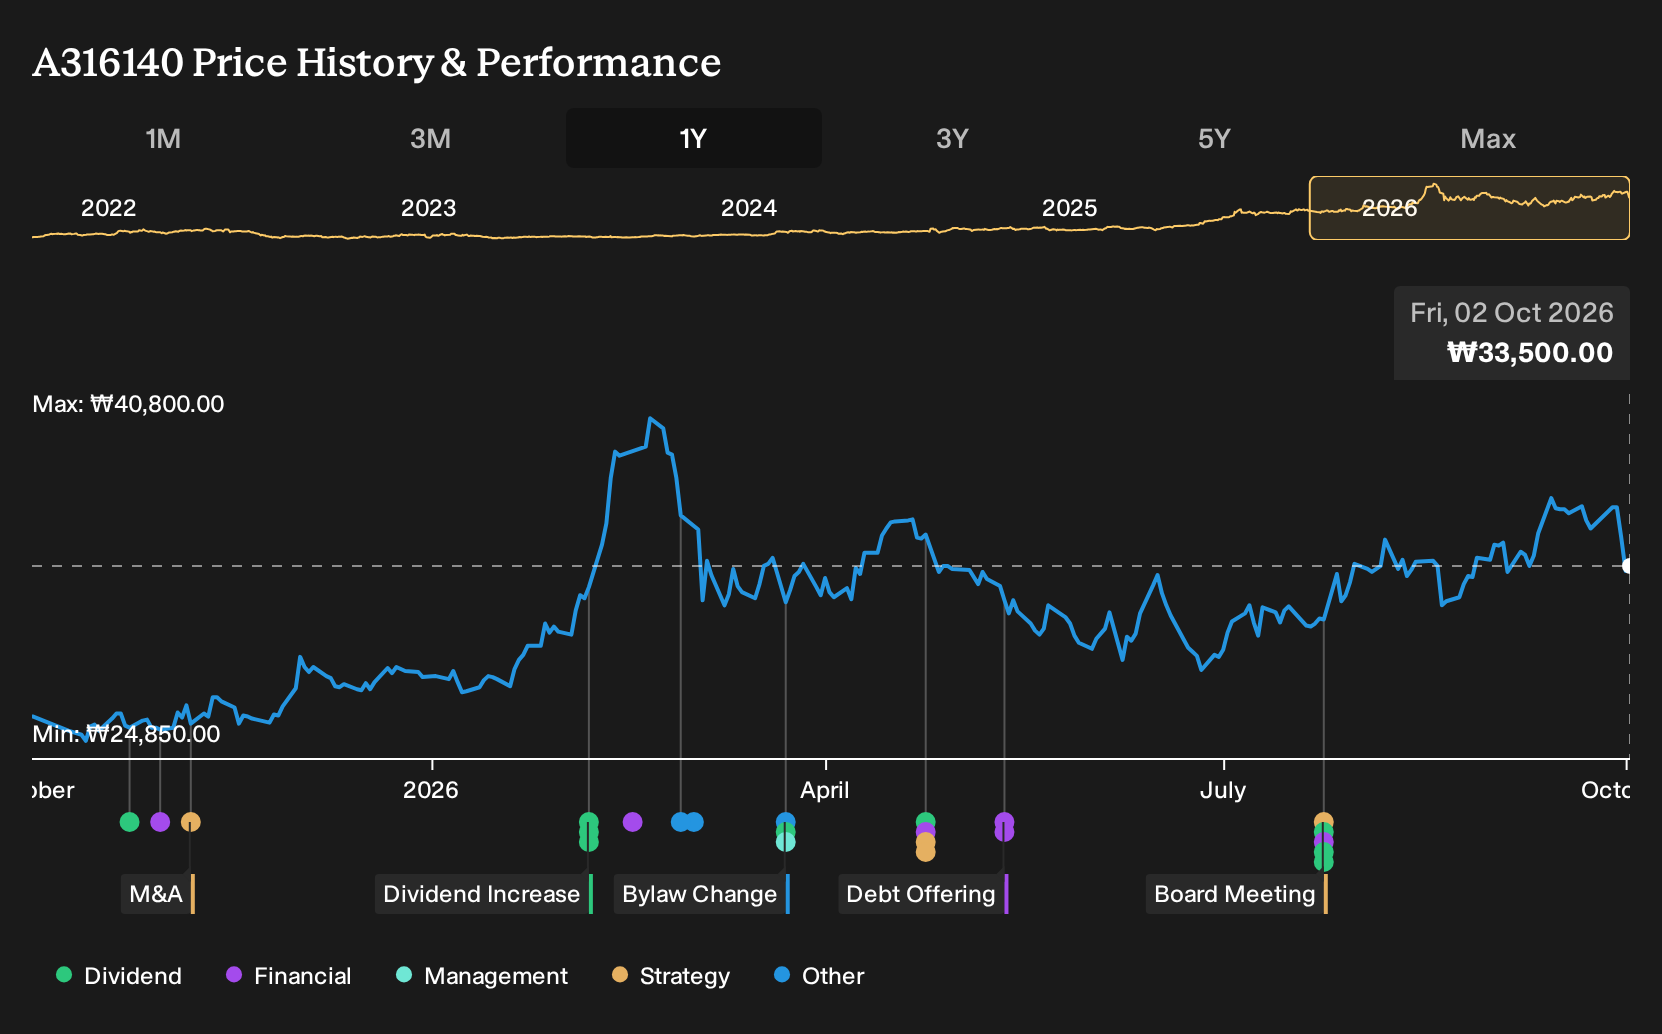Click the bottom orange marker in the mid-April stack
This screenshot has height=1034, width=1662.
coord(926,852)
